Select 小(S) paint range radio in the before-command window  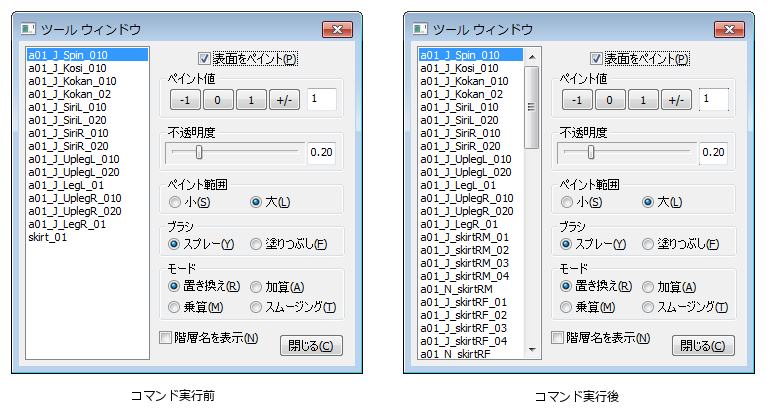point(175,203)
